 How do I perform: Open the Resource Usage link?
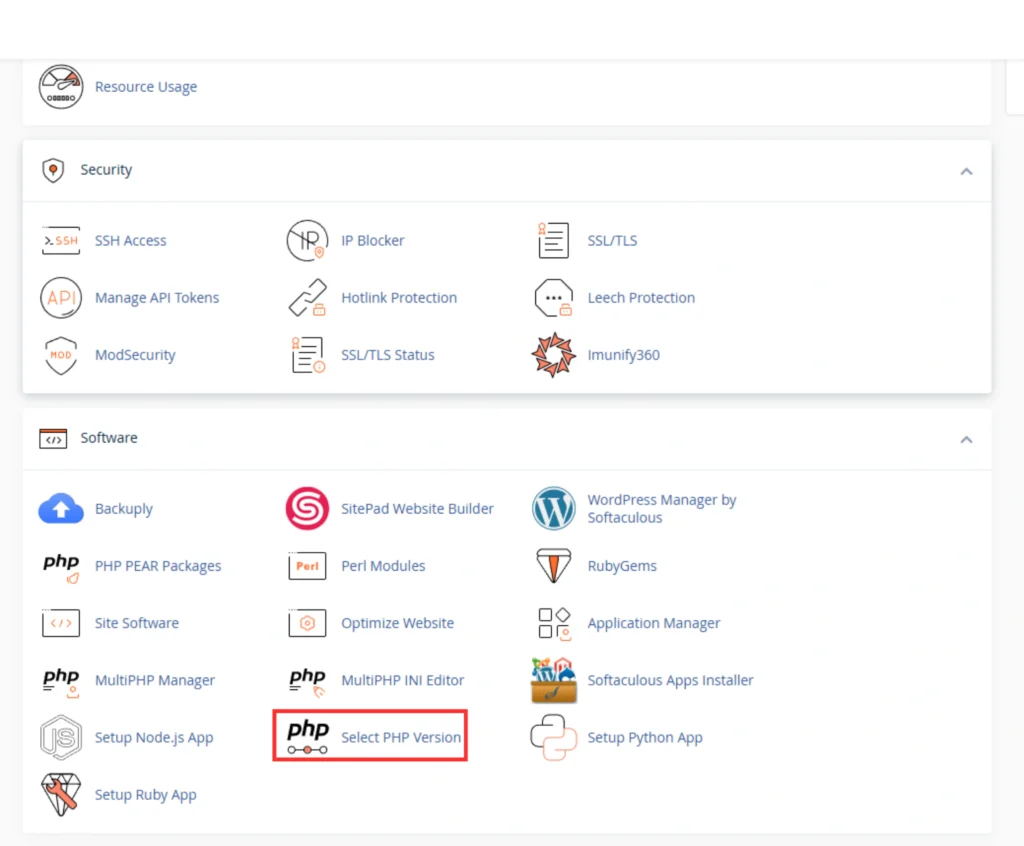pos(146,87)
